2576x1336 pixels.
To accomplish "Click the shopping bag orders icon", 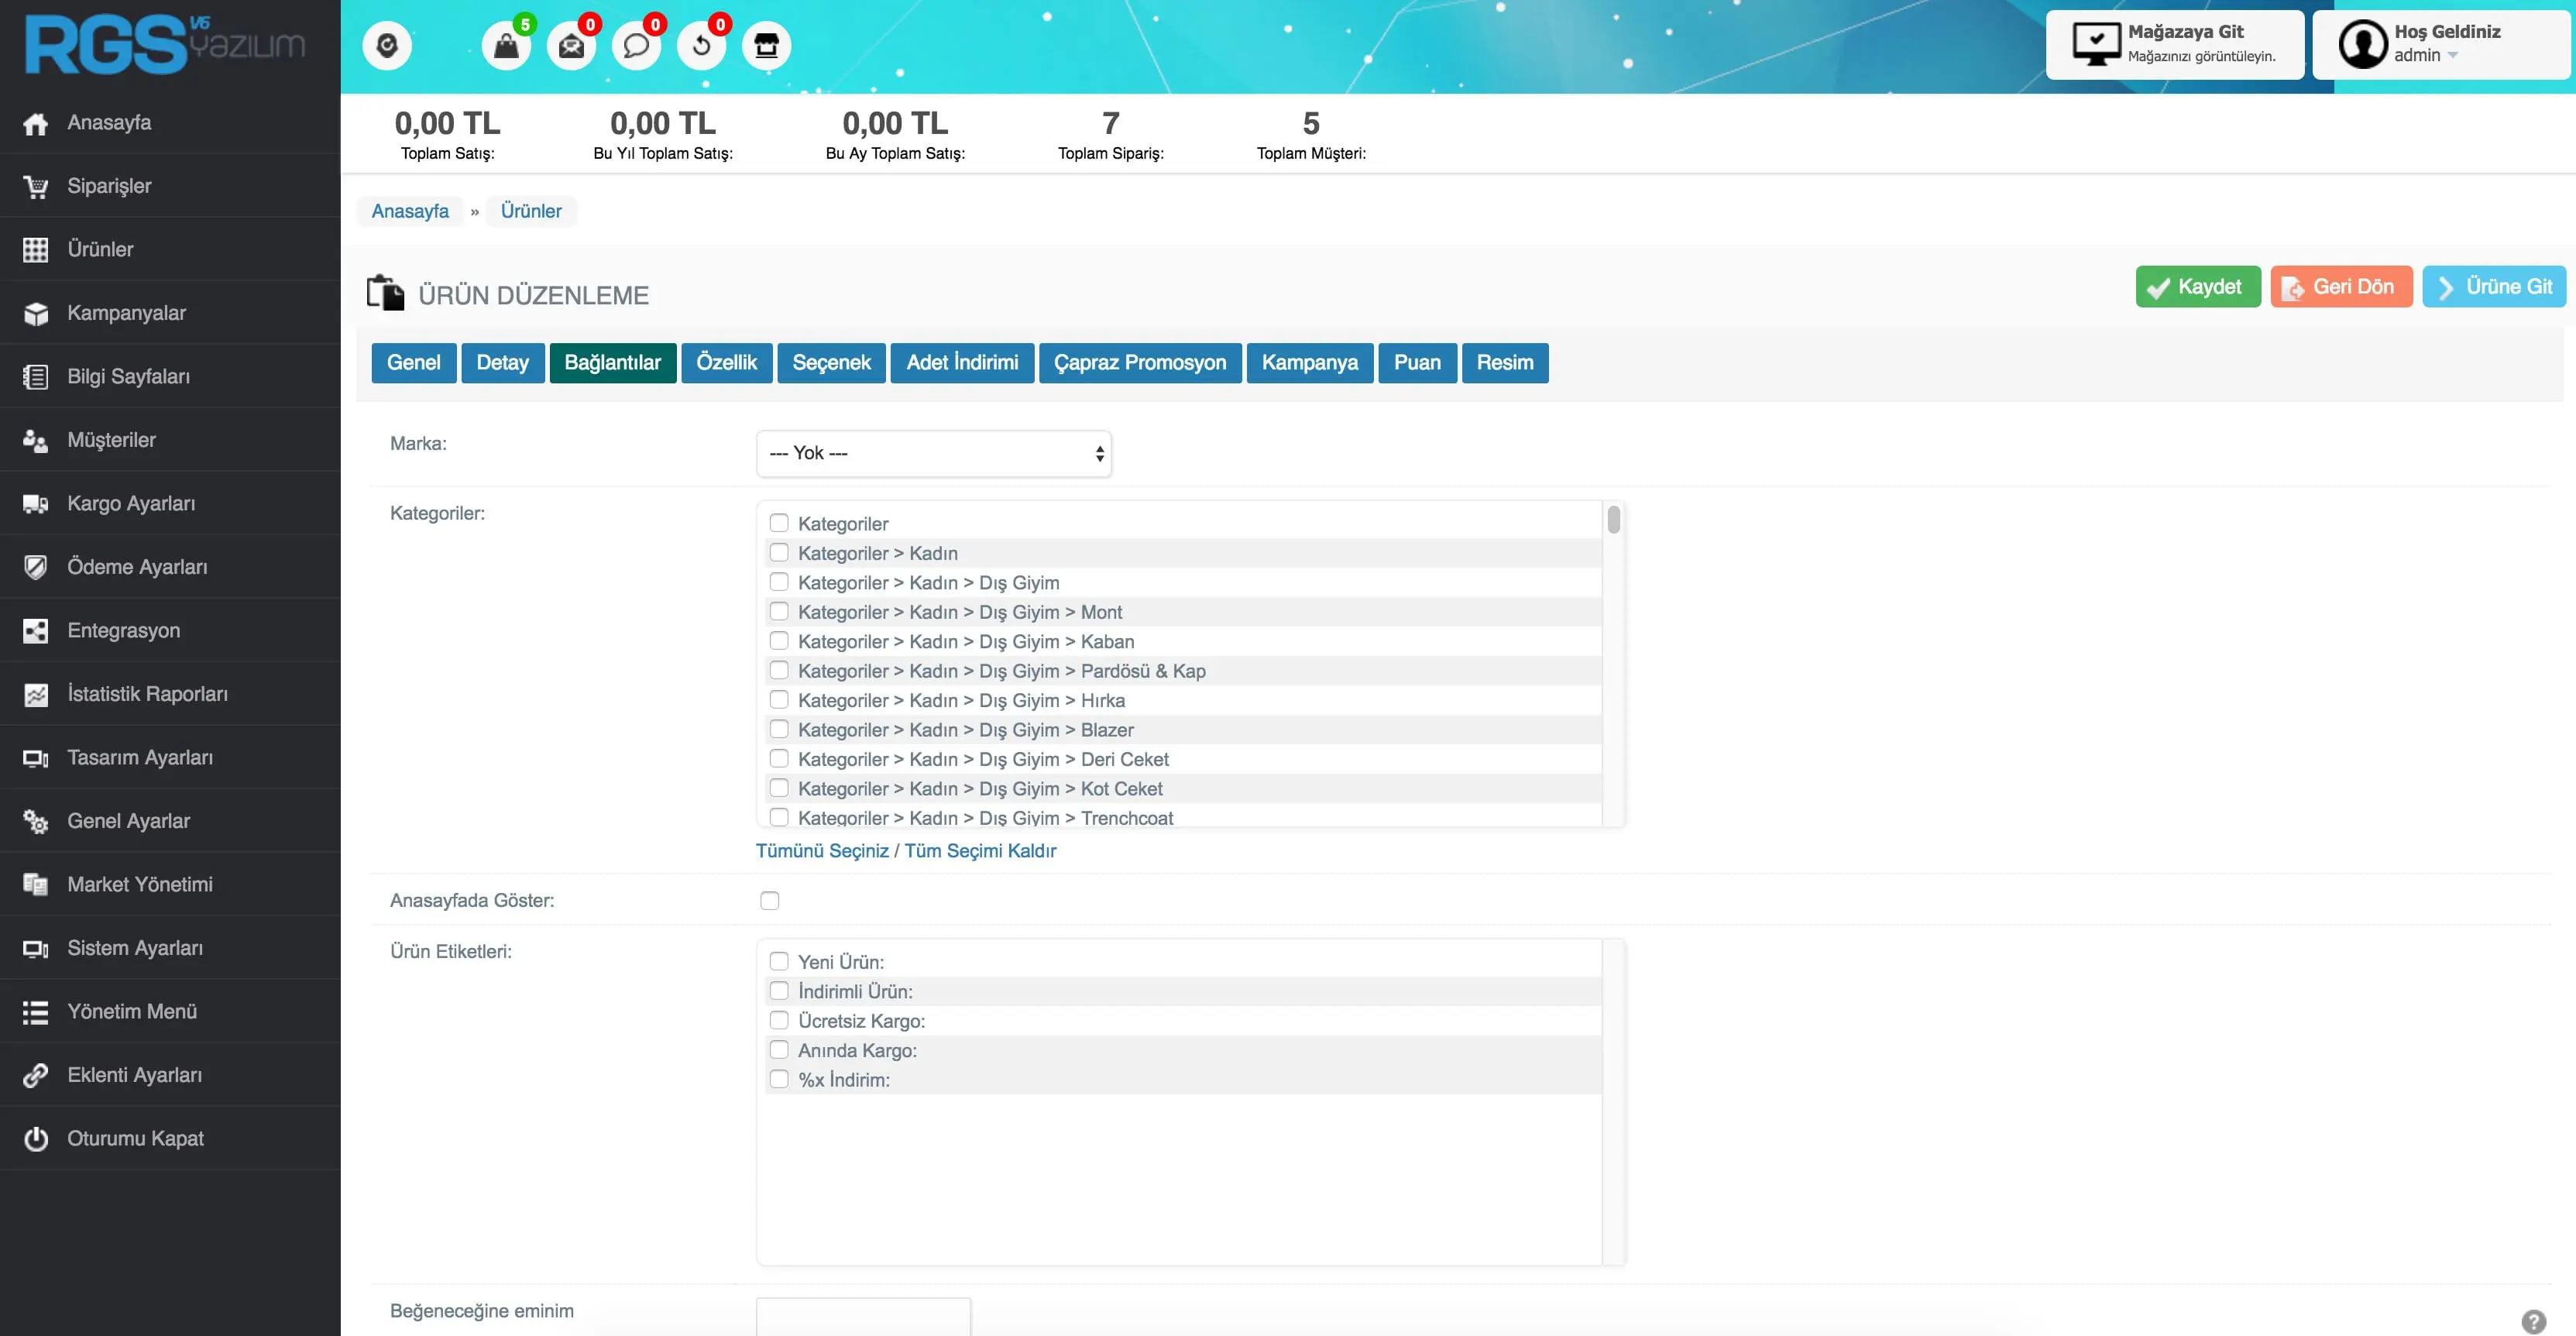I will [x=506, y=46].
